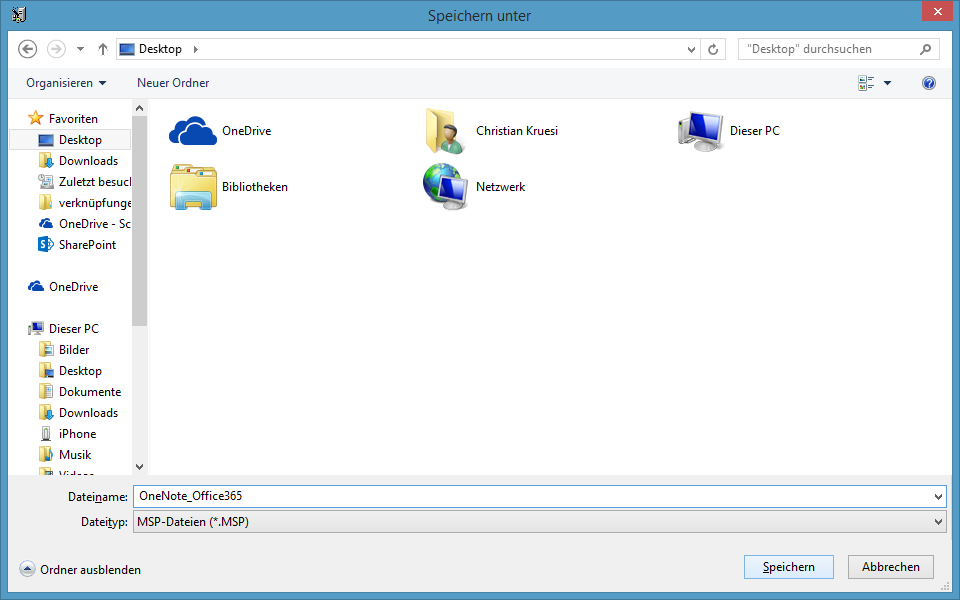The height and width of the screenshot is (600, 960).
Task: Expand the Dateityp MSP-Dateien dropdown
Action: click(538, 522)
